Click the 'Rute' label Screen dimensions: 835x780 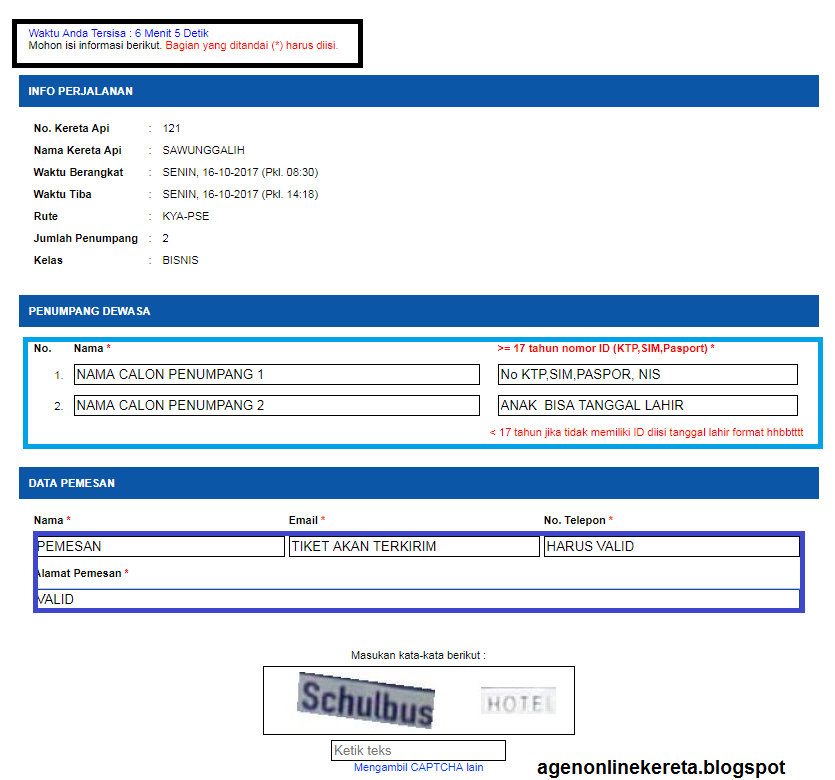pyautogui.click(x=46, y=216)
